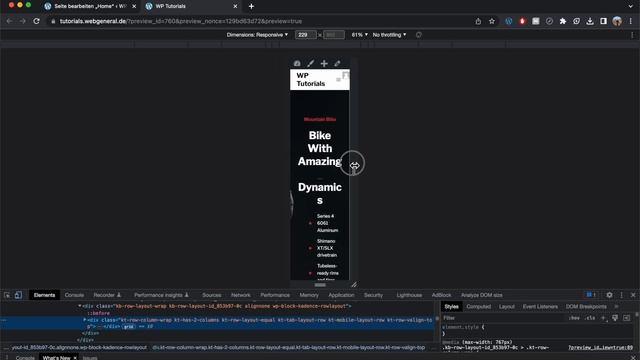Image resolution: width=640 pixels, height=360 pixels.
Task: Switch to 'Seite bearbeiten Home' tab
Action: (x=90, y=6)
